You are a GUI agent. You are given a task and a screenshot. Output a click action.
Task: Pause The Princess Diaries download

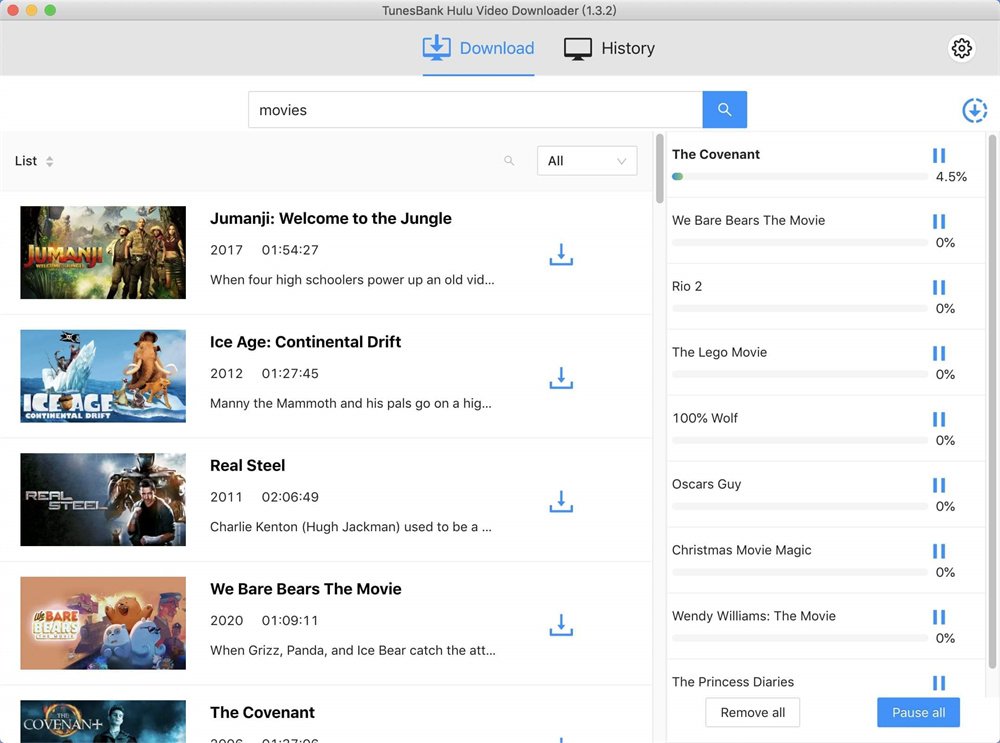pyautogui.click(x=939, y=683)
